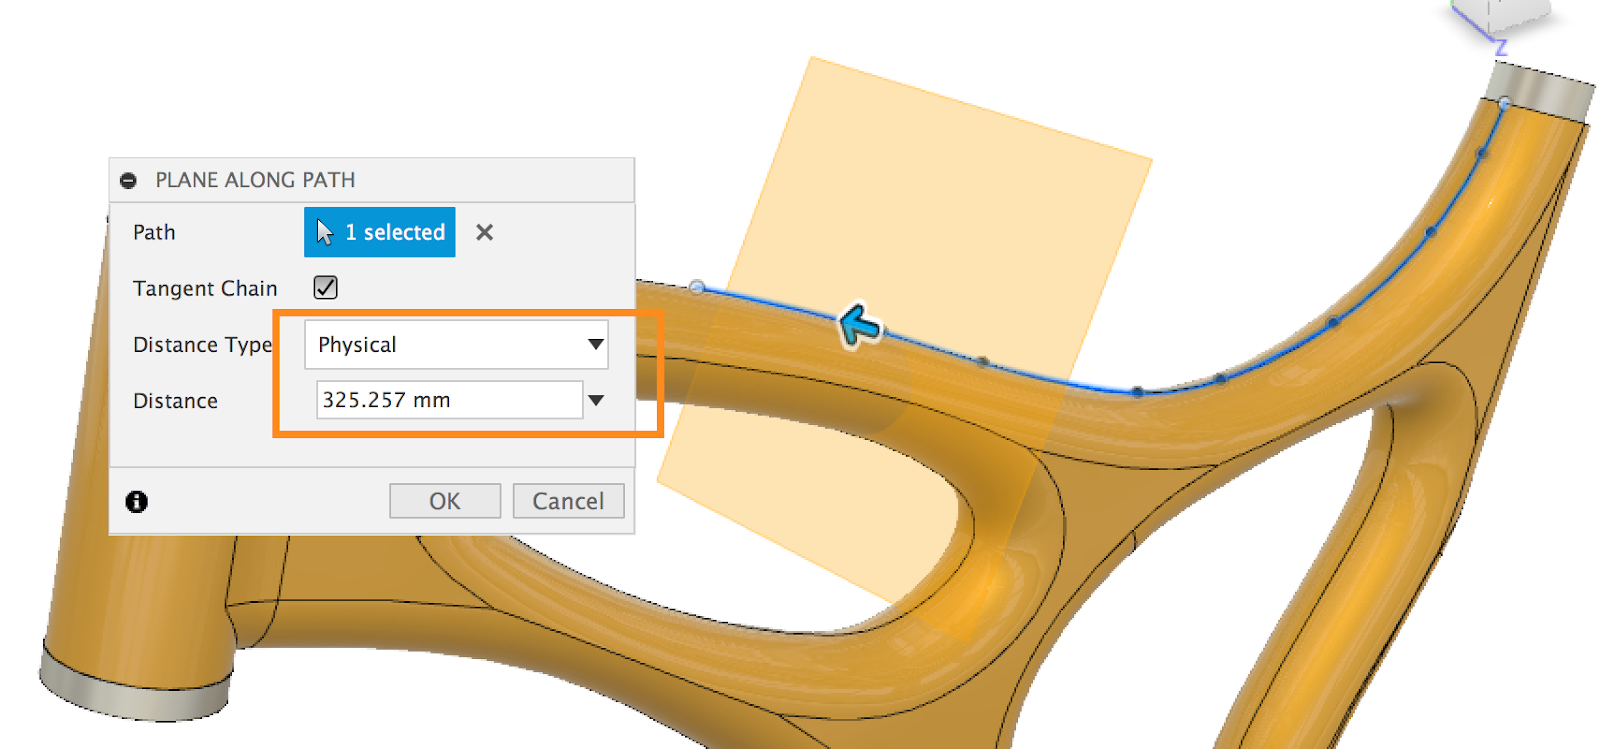Open the info icon in the dialog footer
The image size is (1600, 749).
pyautogui.click(x=137, y=501)
